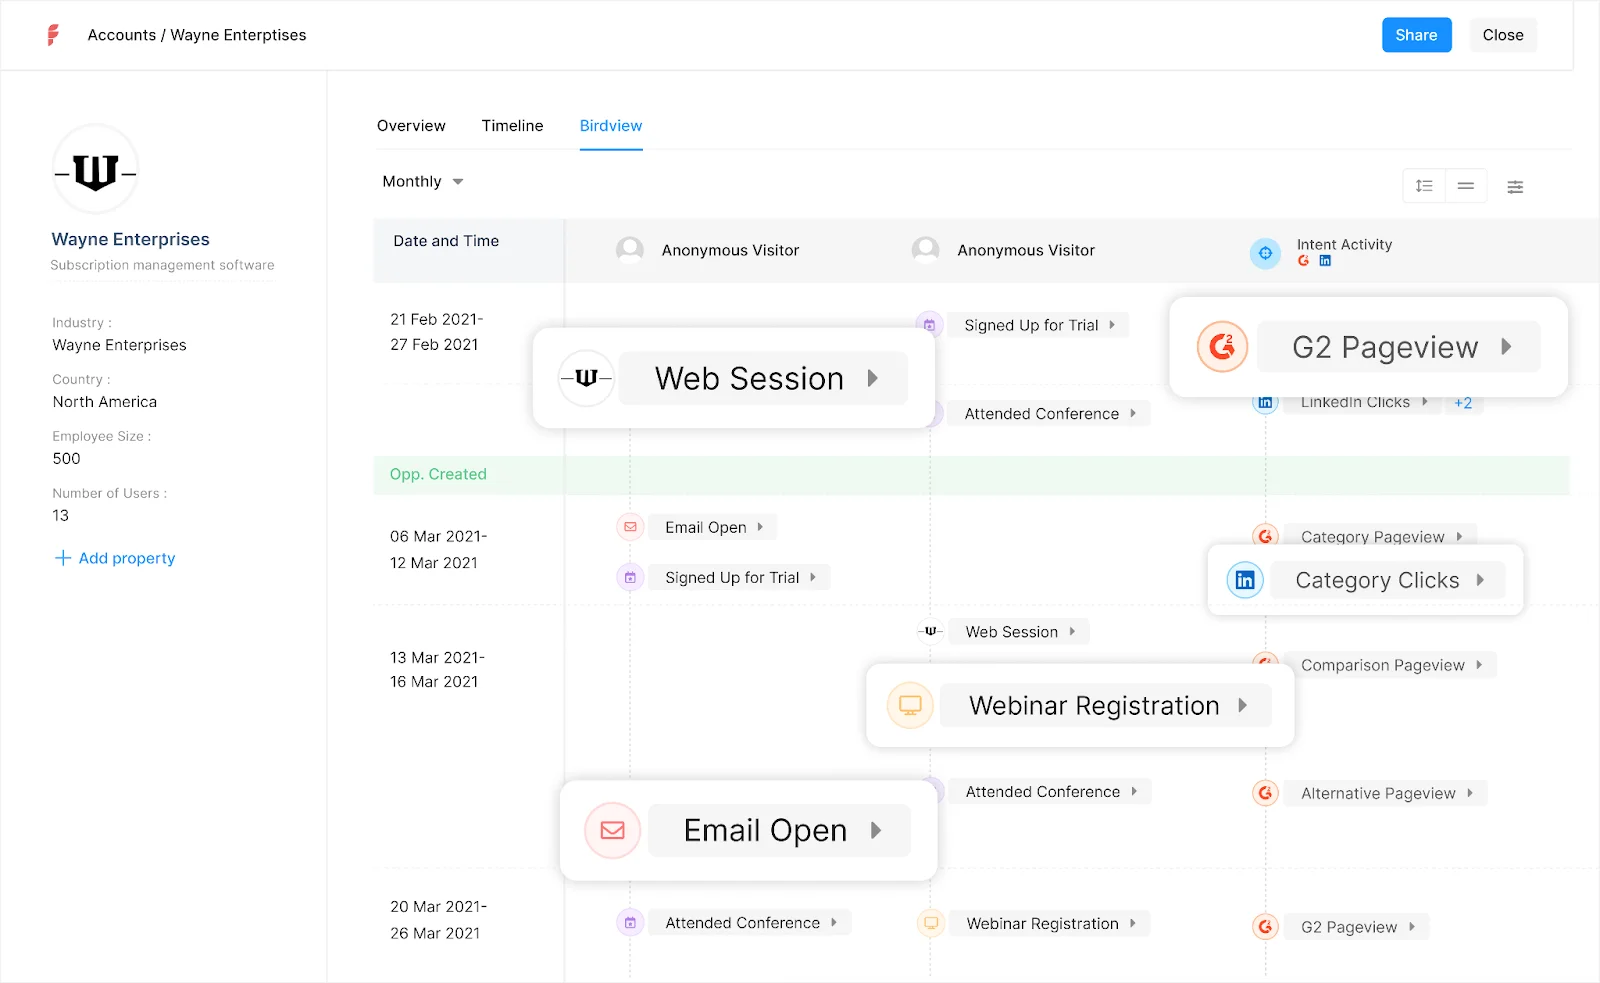This screenshot has width=1600, height=983.
Task: Click the G2 icon beside bottom G2 Pageview
Action: coord(1265,927)
